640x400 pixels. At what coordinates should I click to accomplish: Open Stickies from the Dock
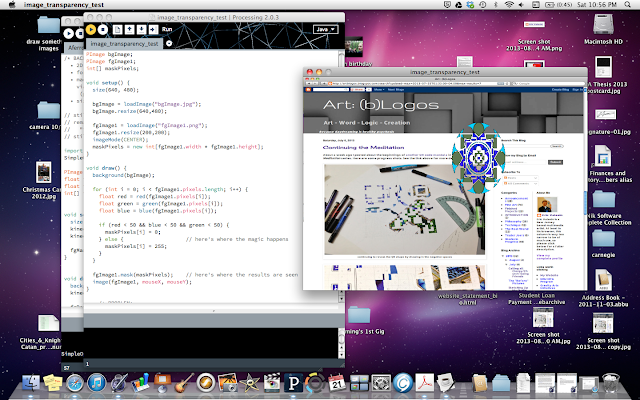[x=52, y=383]
